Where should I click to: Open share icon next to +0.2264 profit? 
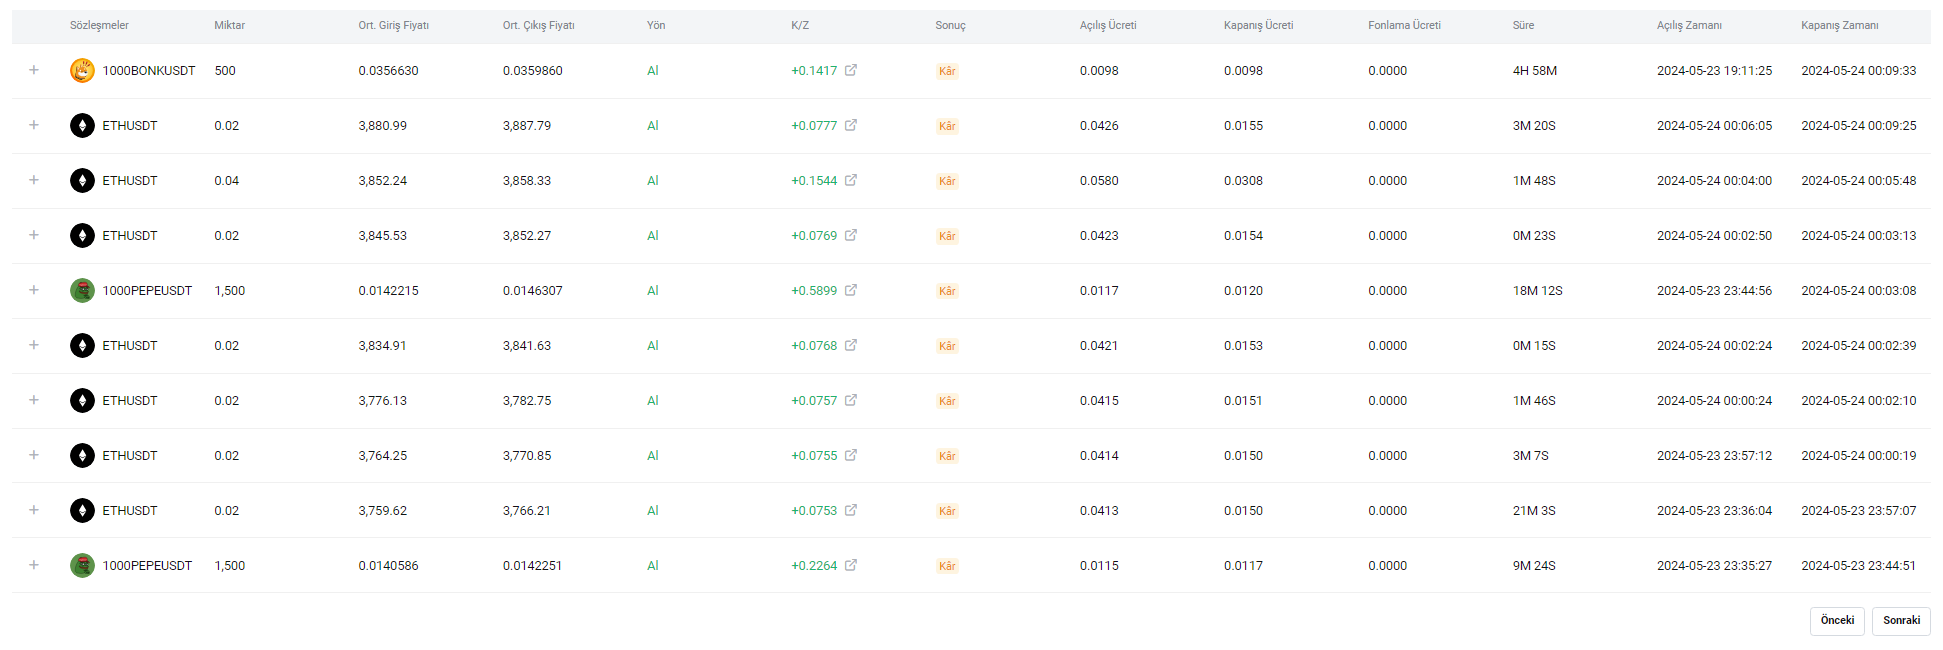coord(851,565)
